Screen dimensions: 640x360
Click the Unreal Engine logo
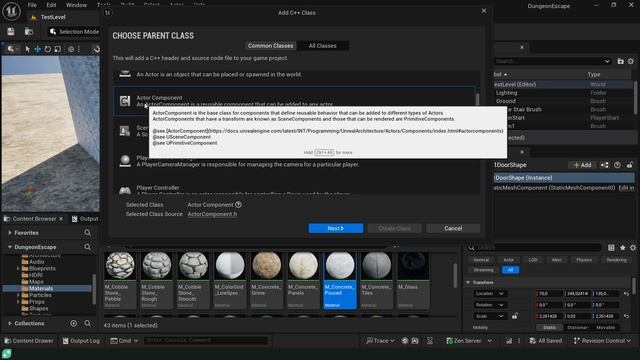tap(11, 11)
